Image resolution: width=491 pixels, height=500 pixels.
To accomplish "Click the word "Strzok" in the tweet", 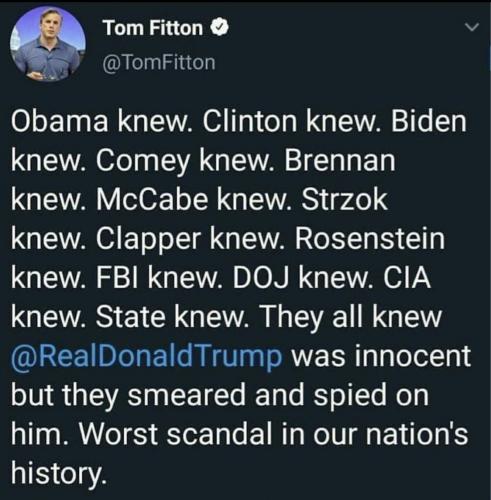I will (344, 199).
